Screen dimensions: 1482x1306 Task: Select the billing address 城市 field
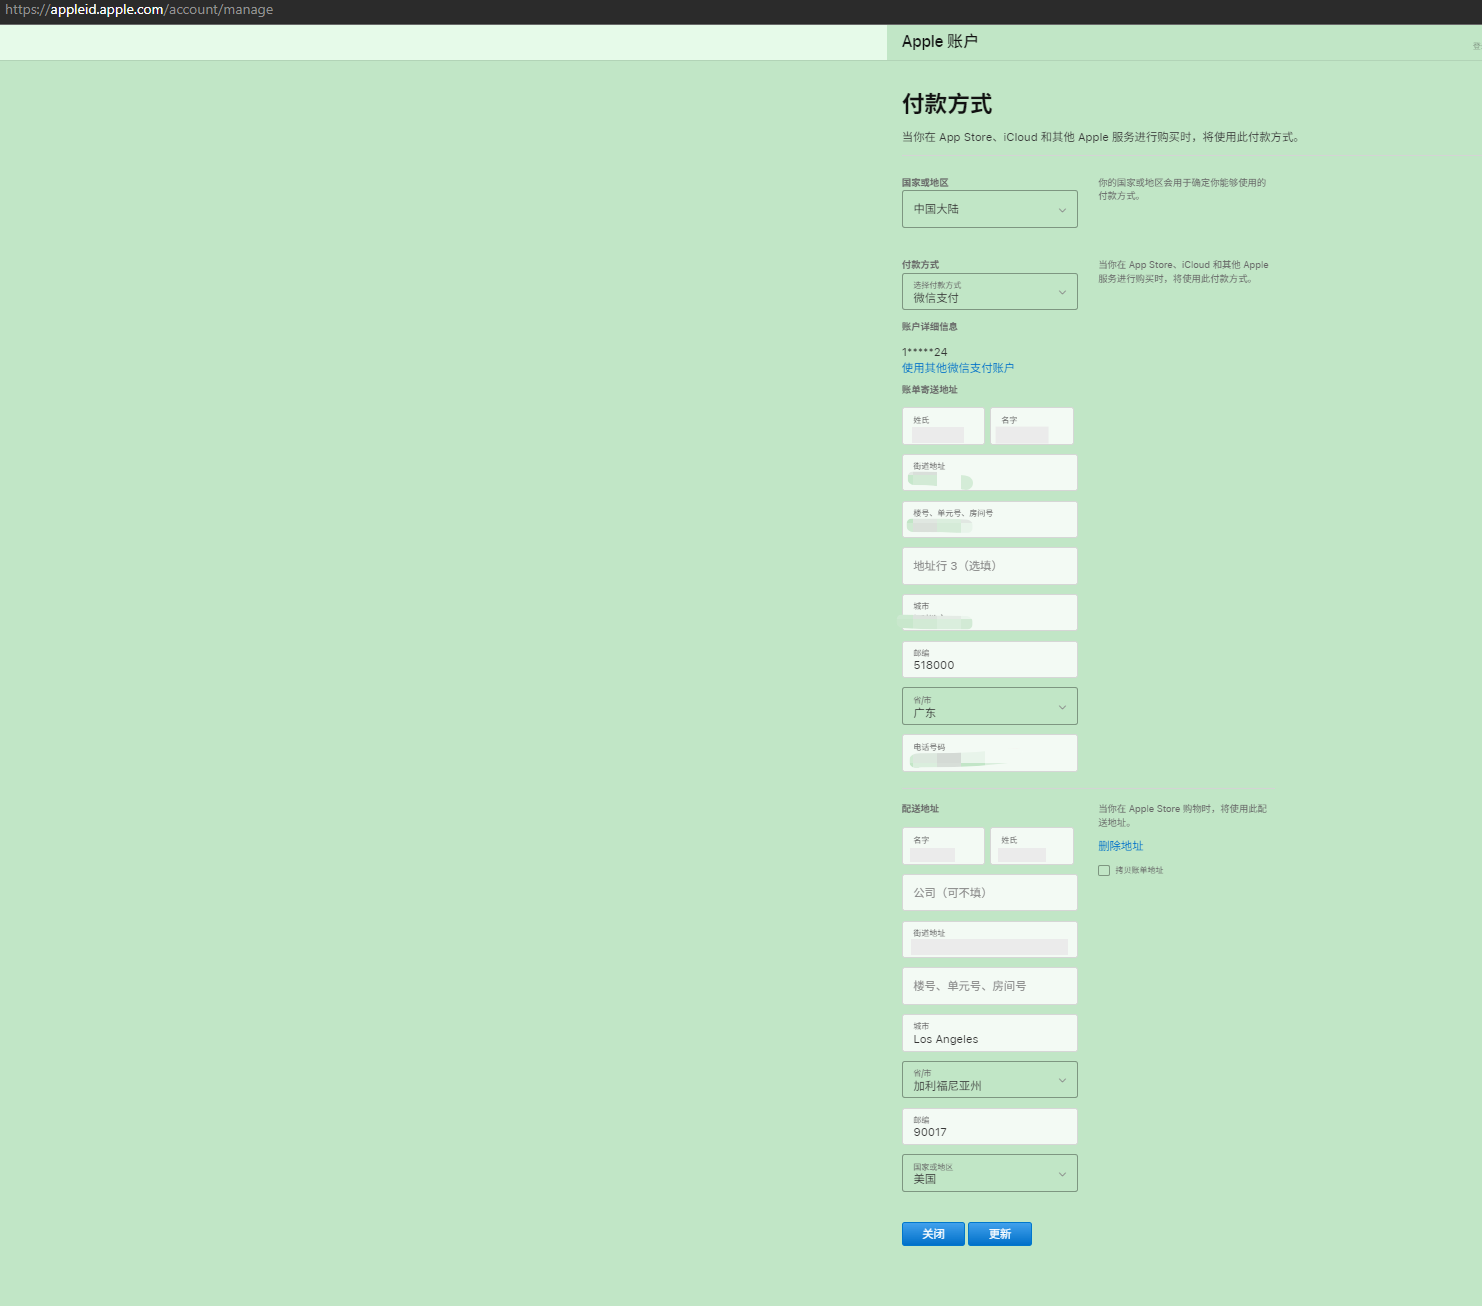coord(989,613)
